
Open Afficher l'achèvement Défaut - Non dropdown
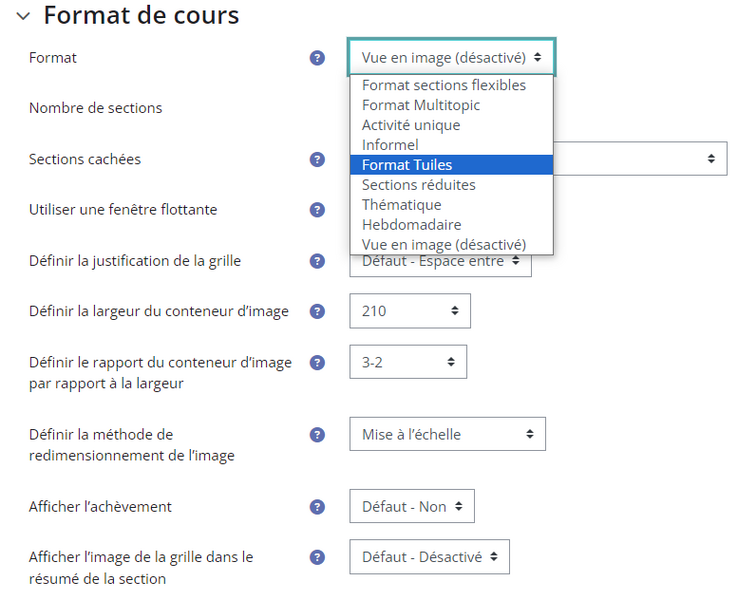click(412, 506)
